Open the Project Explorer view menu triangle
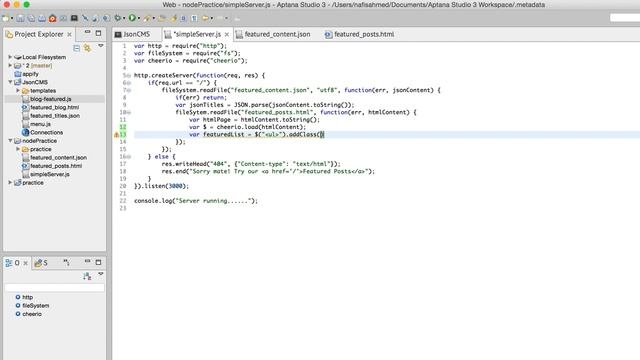 tap(101, 46)
